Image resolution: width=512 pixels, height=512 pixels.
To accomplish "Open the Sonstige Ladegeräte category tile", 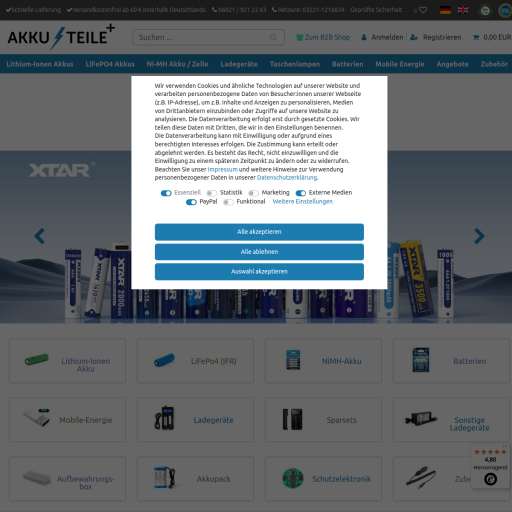I will [x=452, y=420].
